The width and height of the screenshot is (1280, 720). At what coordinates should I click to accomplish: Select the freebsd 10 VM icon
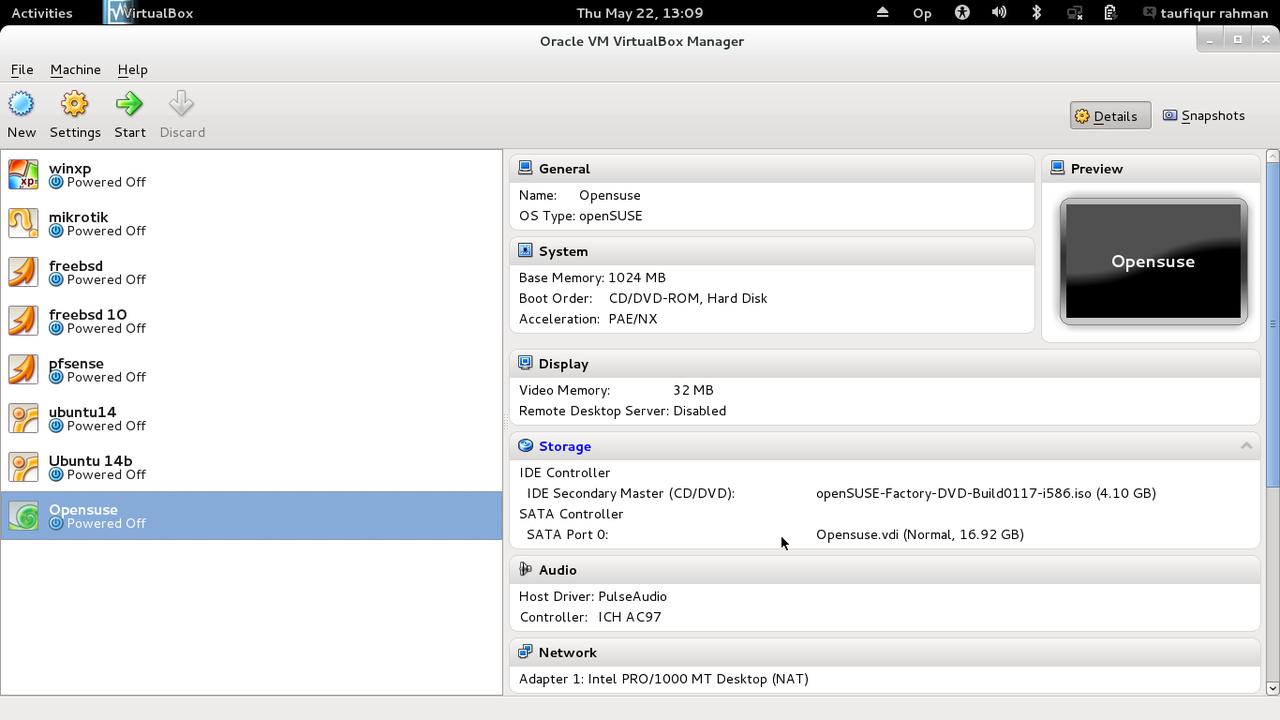point(23,320)
